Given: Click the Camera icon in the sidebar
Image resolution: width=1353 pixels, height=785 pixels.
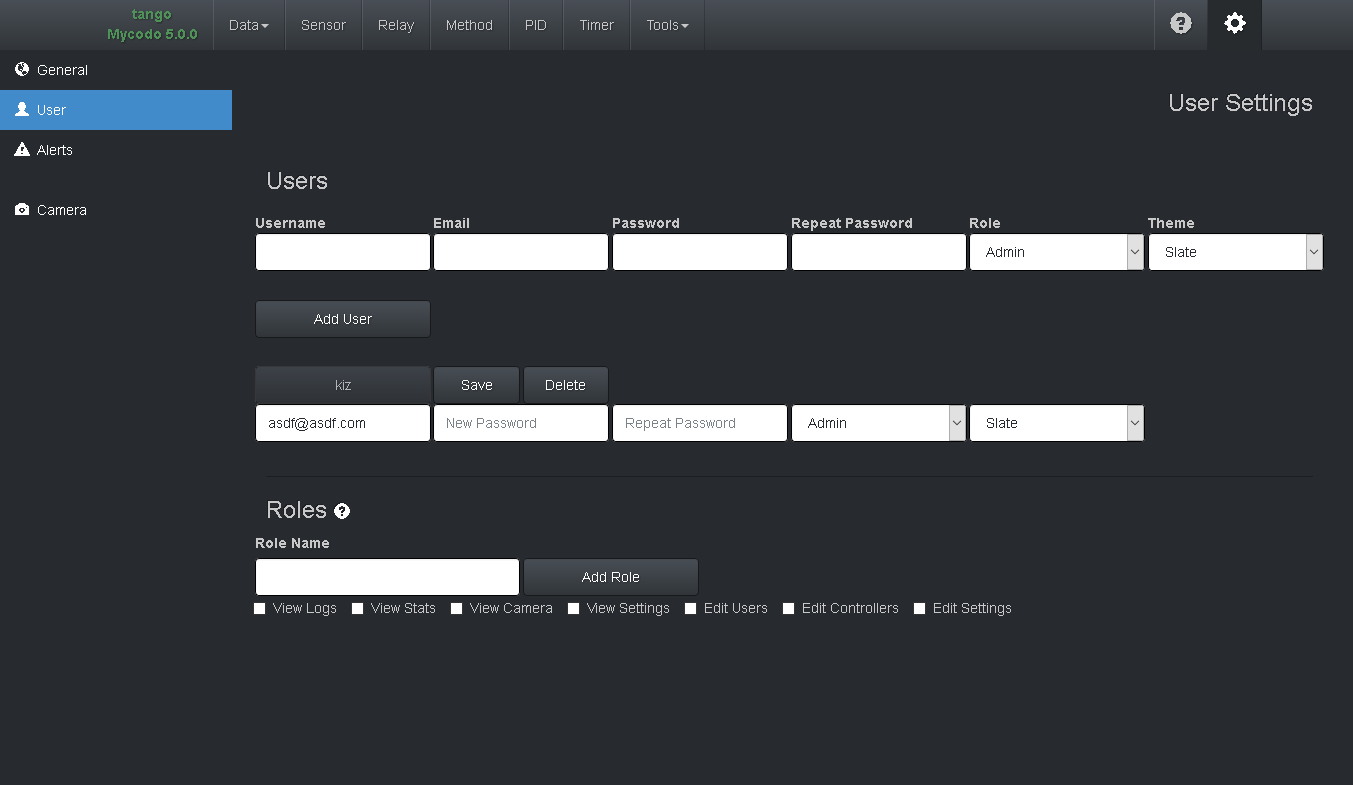Looking at the screenshot, I should [21, 210].
